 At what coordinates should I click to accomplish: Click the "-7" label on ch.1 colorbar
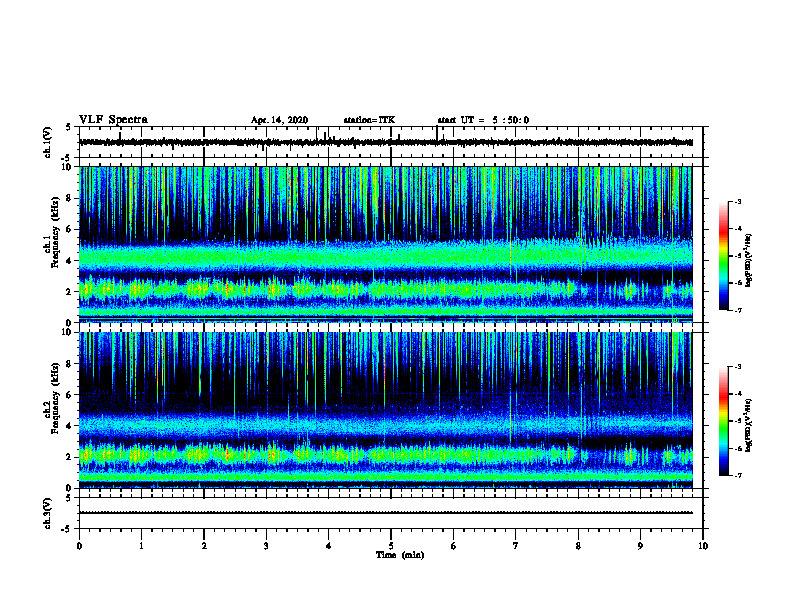click(x=737, y=310)
